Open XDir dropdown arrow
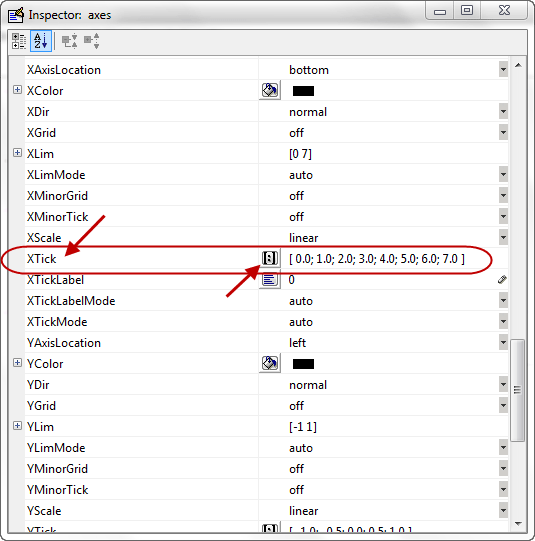 click(x=503, y=111)
